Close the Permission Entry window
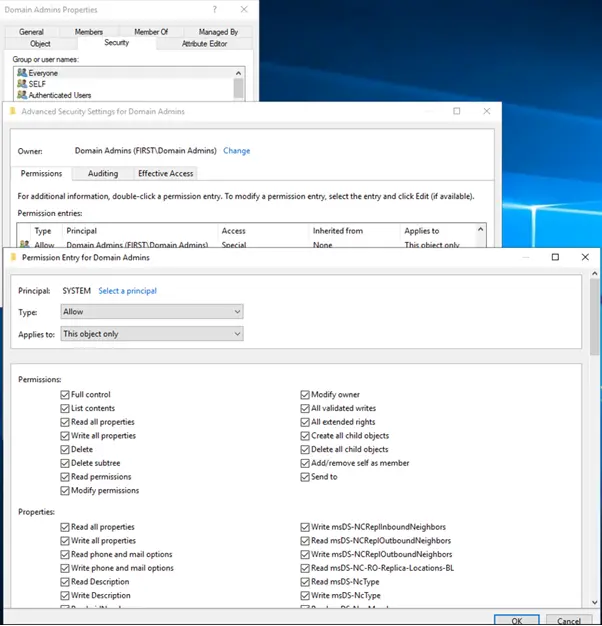Screen dimensions: 602x626 tap(585, 257)
